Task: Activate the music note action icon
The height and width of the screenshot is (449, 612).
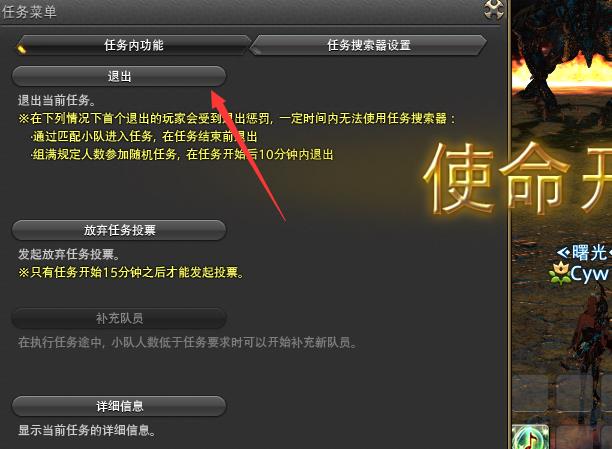Action: pos(530,437)
